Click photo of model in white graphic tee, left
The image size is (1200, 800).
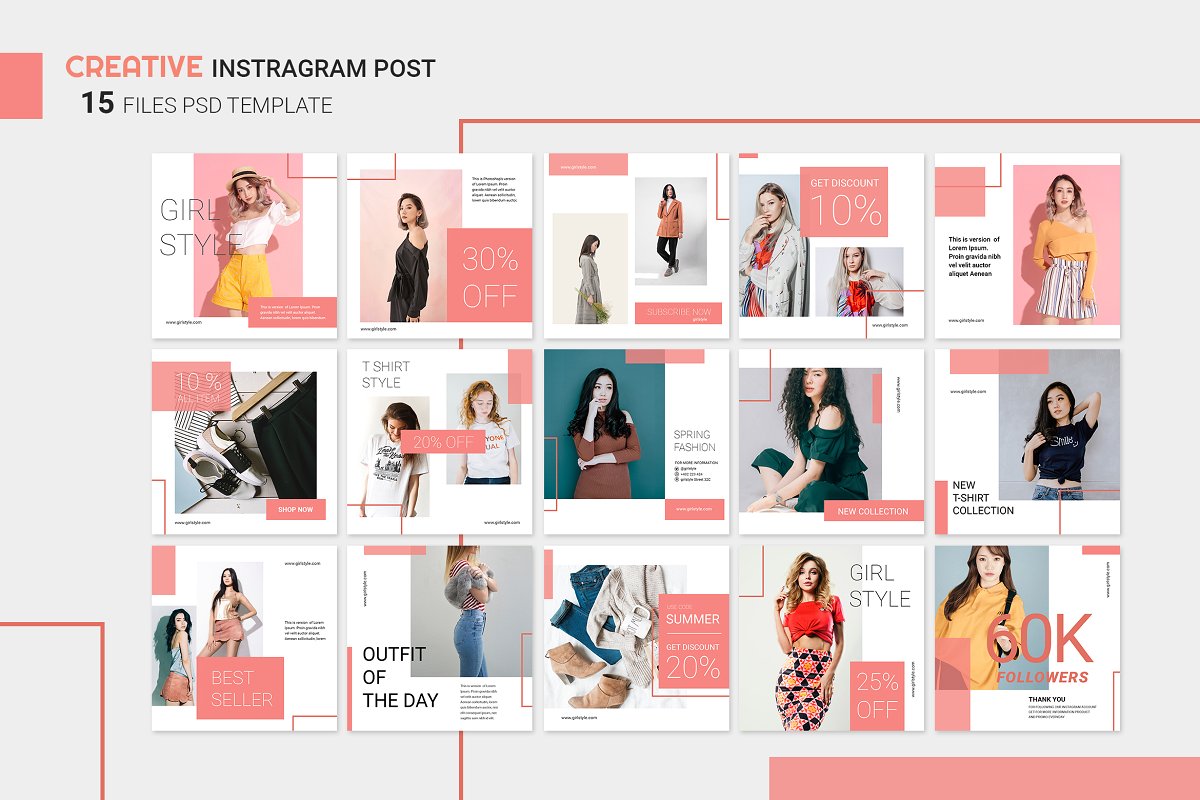pyautogui.click(x=395, y=456)
